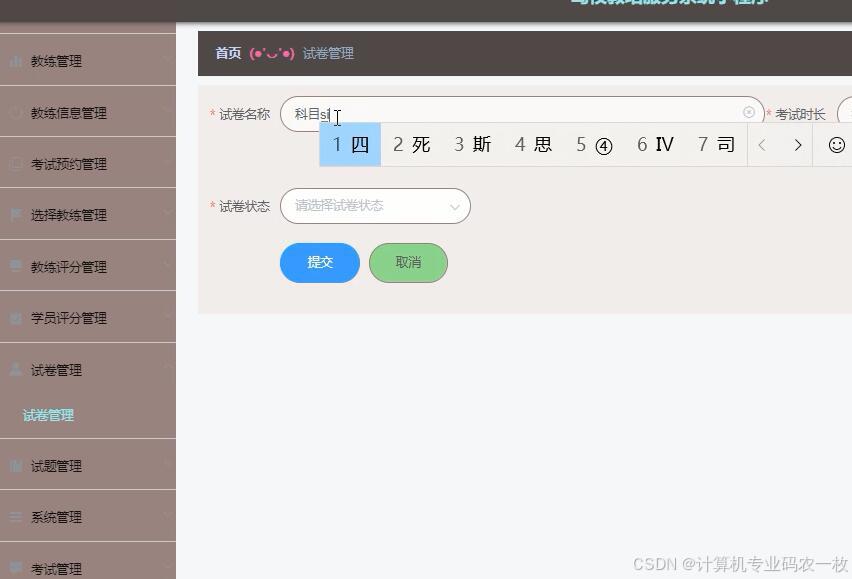The width and height of the screenshot is (852, 579).
Task: Click the icon beside 教练信息管理
Action: (x=16, y=112)
